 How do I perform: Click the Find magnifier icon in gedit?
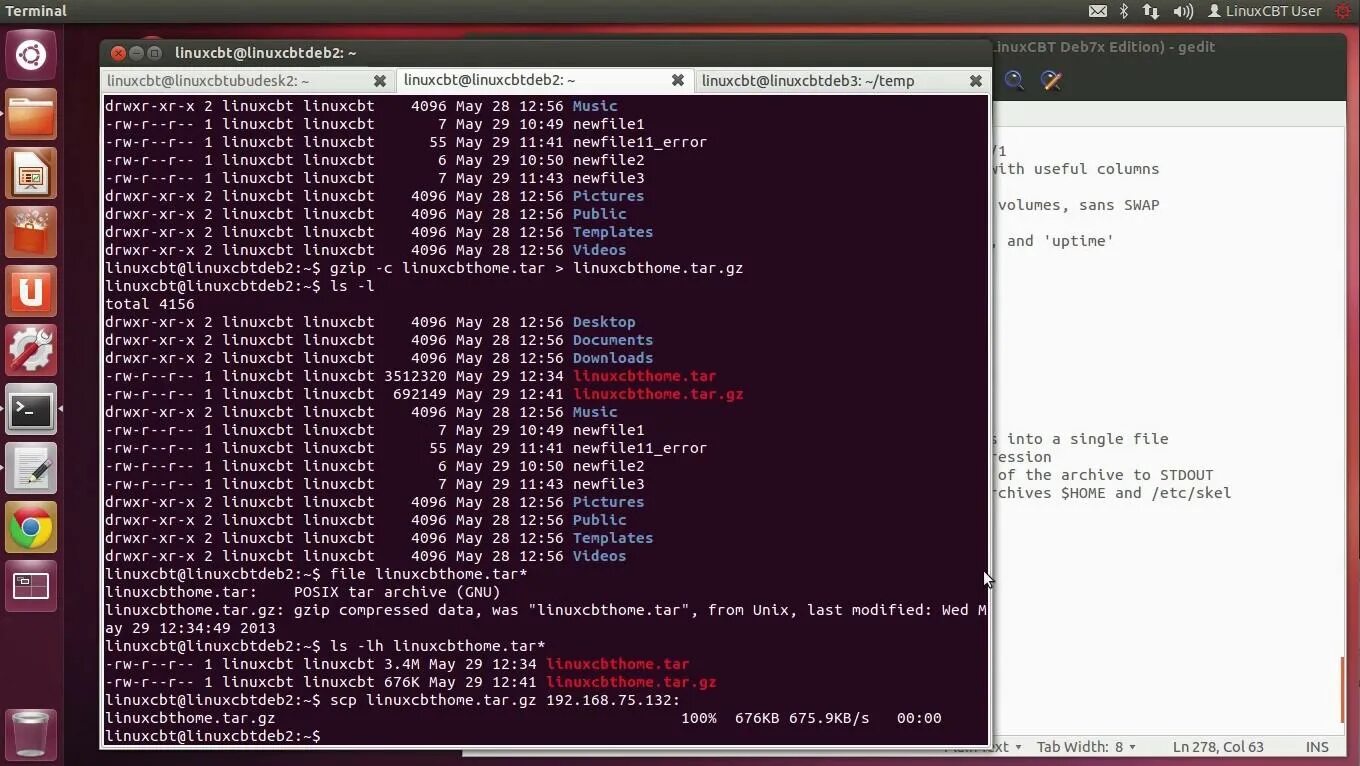(1014, 81)
